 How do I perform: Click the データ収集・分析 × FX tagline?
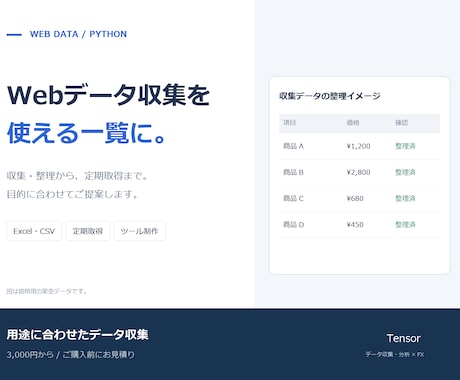[x=395, y=354]
